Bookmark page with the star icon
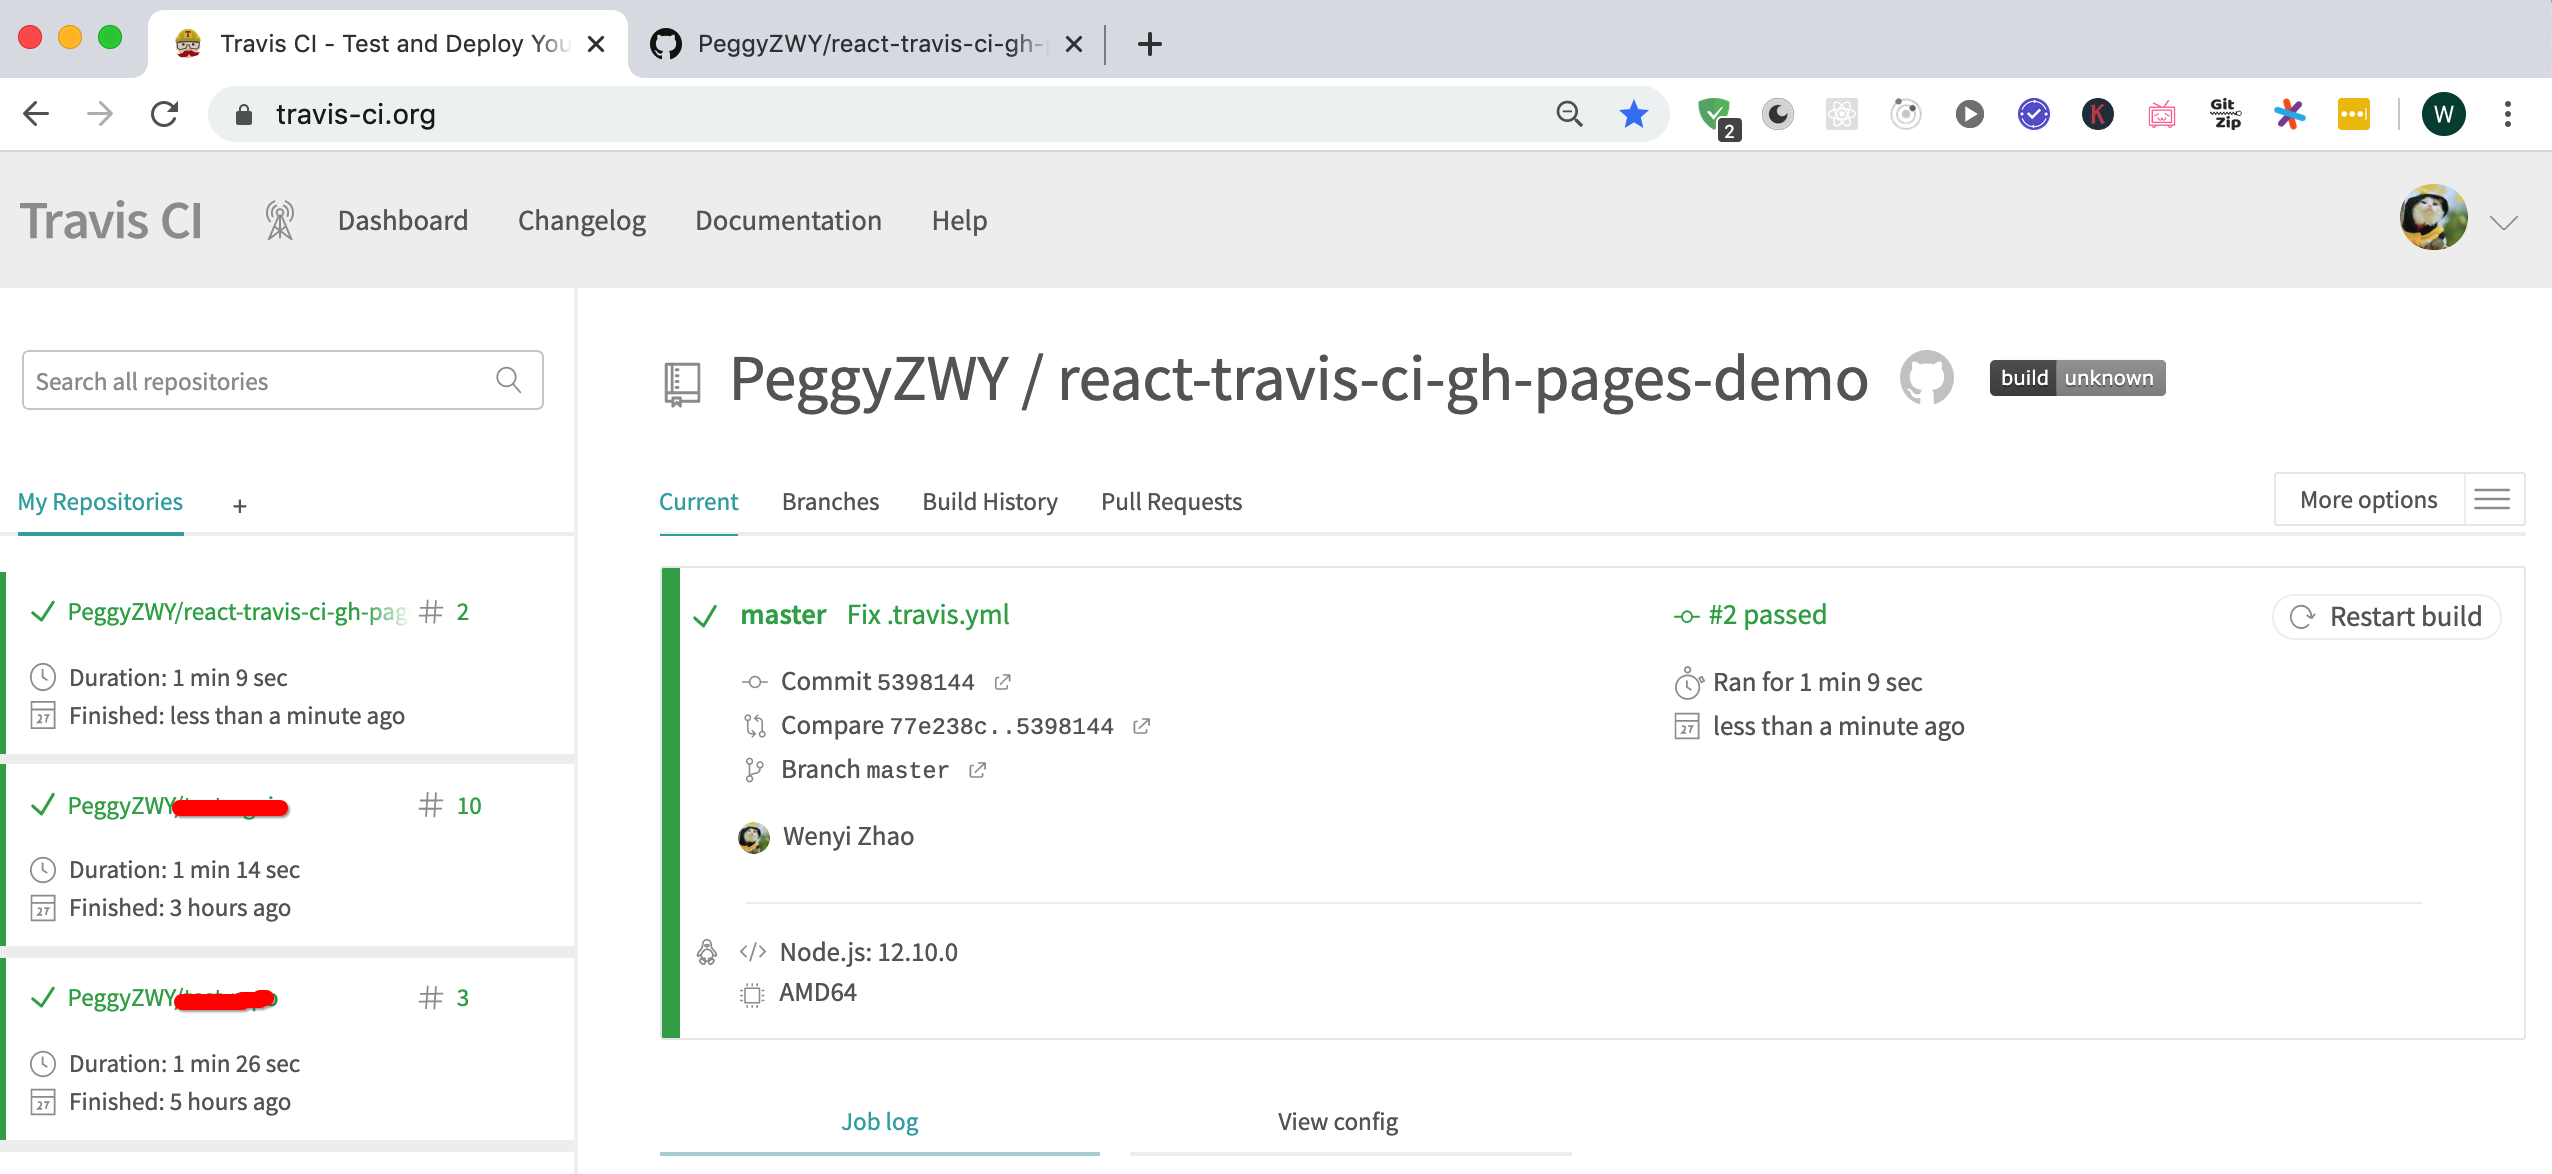Image resolution: width=2552 pixels, height=1174 pixels. (1633, 114)
